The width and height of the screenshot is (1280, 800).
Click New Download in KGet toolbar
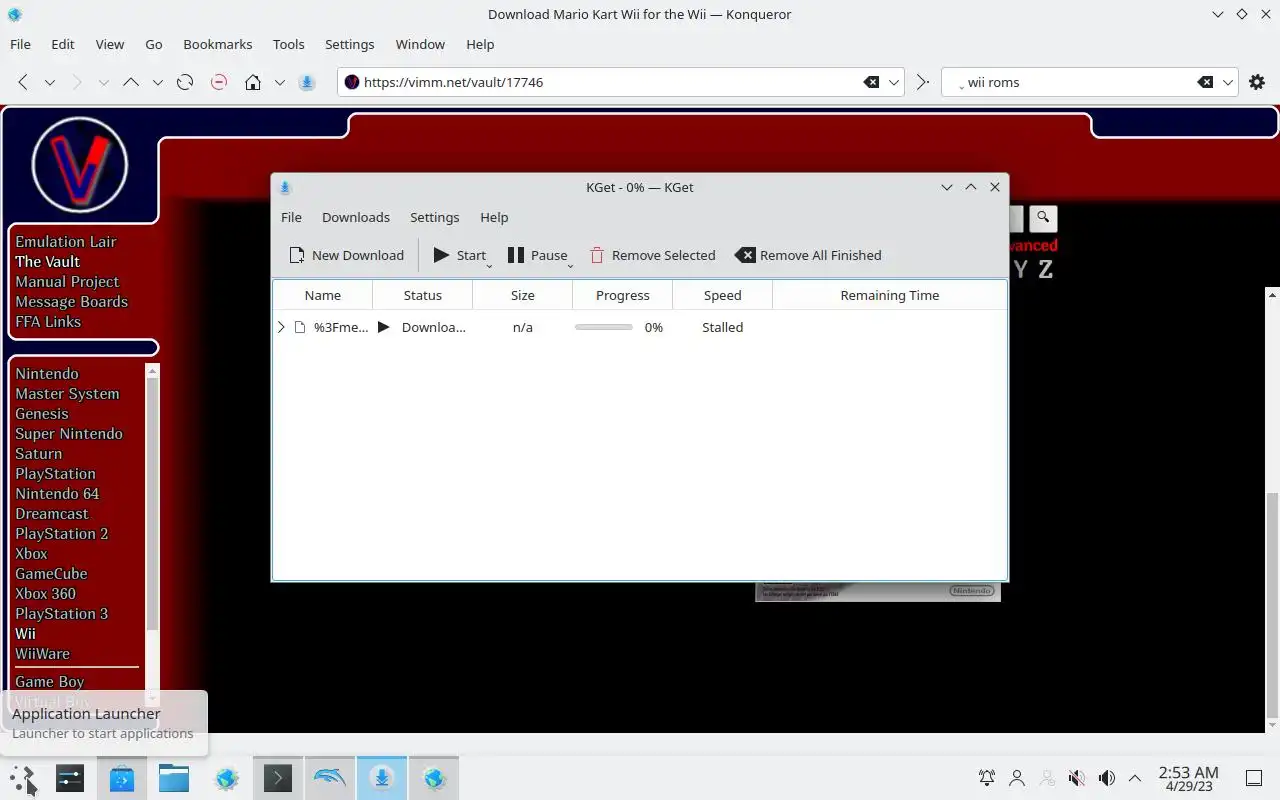(346, 255)
